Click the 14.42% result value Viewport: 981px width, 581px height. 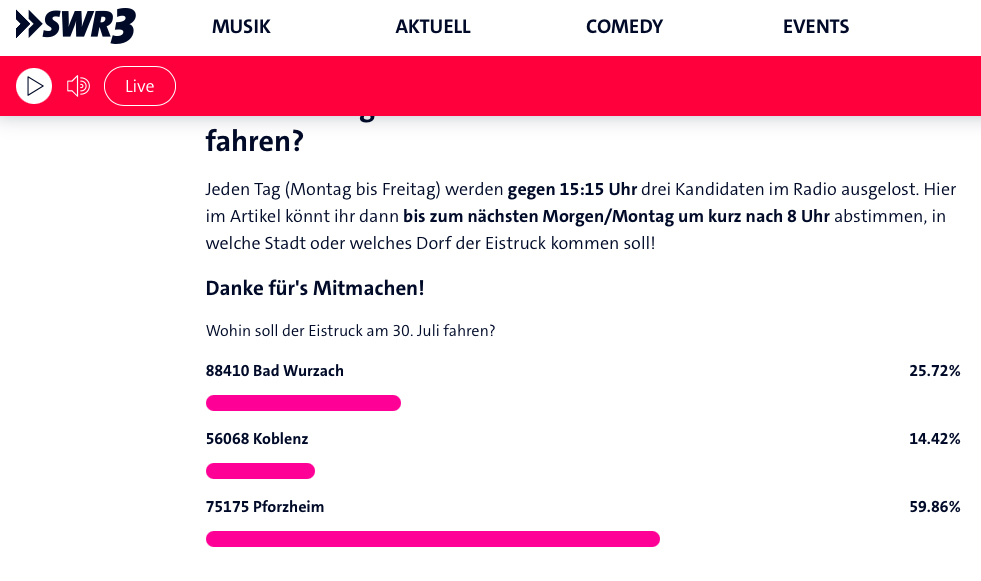(x=934, y=439)
